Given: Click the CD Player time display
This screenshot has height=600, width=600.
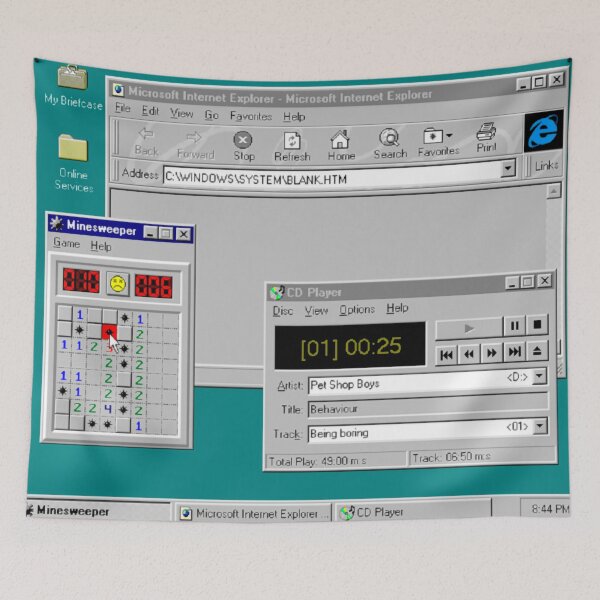Looking at the screenshot, I should click(350, 346).
